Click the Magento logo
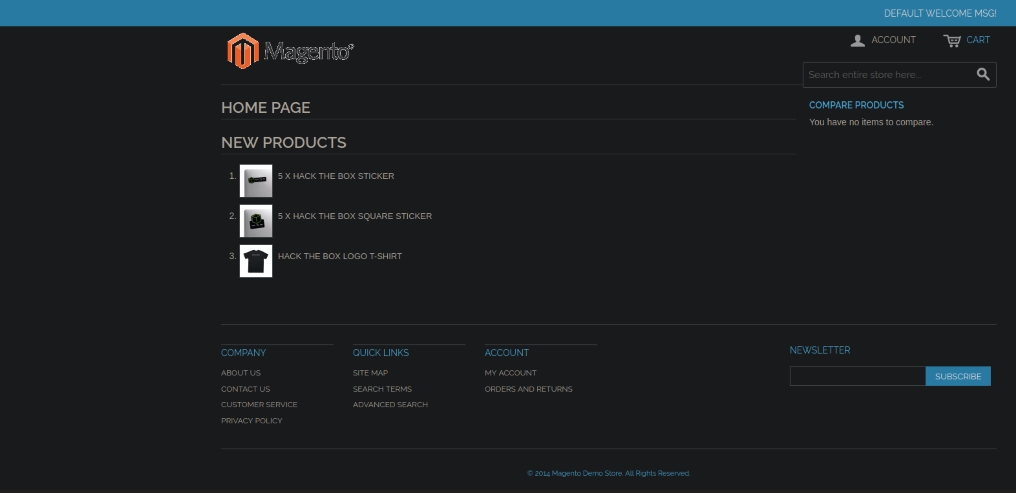Viewport: 1016px width, 493px height. click(290, 51)
